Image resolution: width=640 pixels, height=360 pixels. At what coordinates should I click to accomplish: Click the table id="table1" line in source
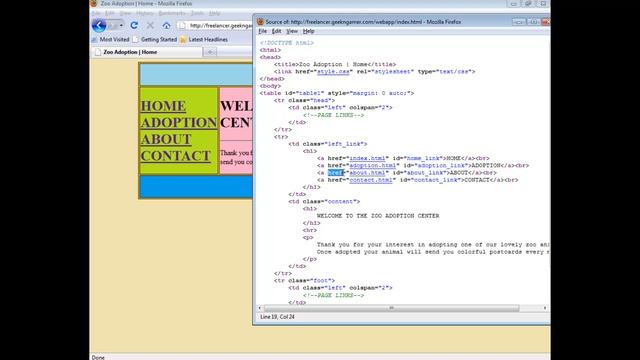337,93
